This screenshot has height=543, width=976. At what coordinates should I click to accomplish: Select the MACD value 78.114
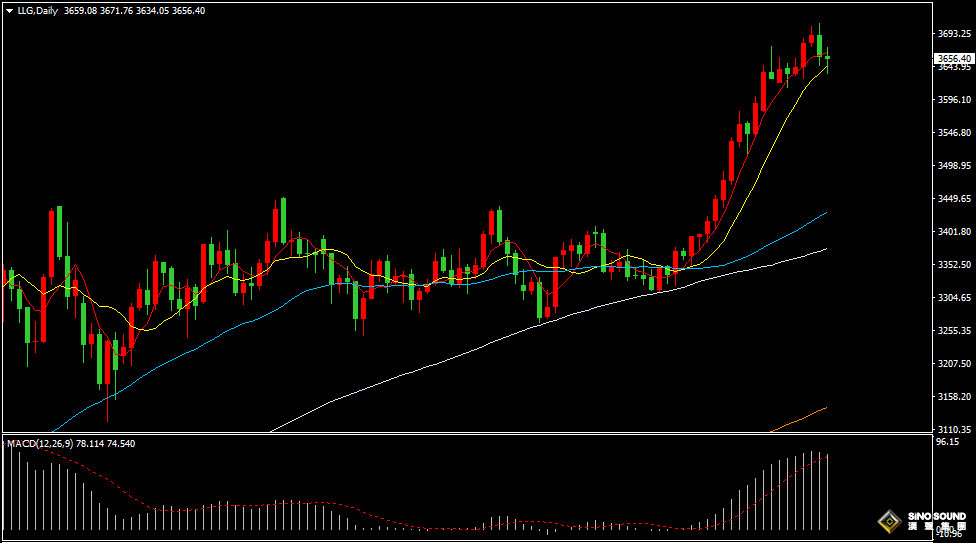coord(90,443)
